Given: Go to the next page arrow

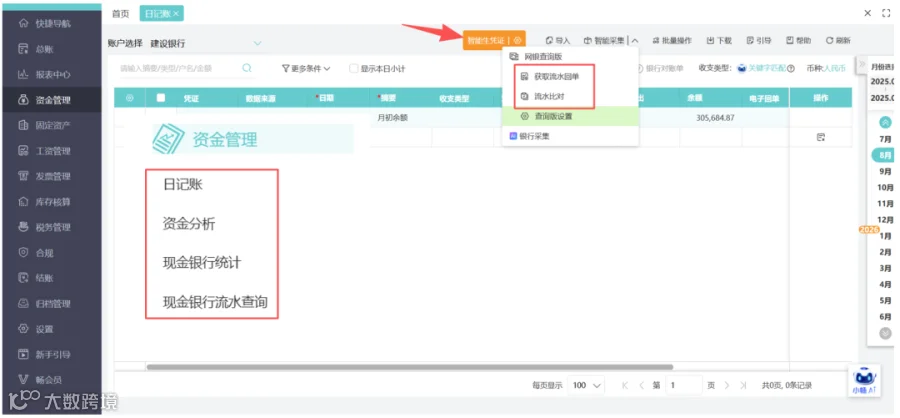Looking at the screenshot, I should [x=727, y=385].
